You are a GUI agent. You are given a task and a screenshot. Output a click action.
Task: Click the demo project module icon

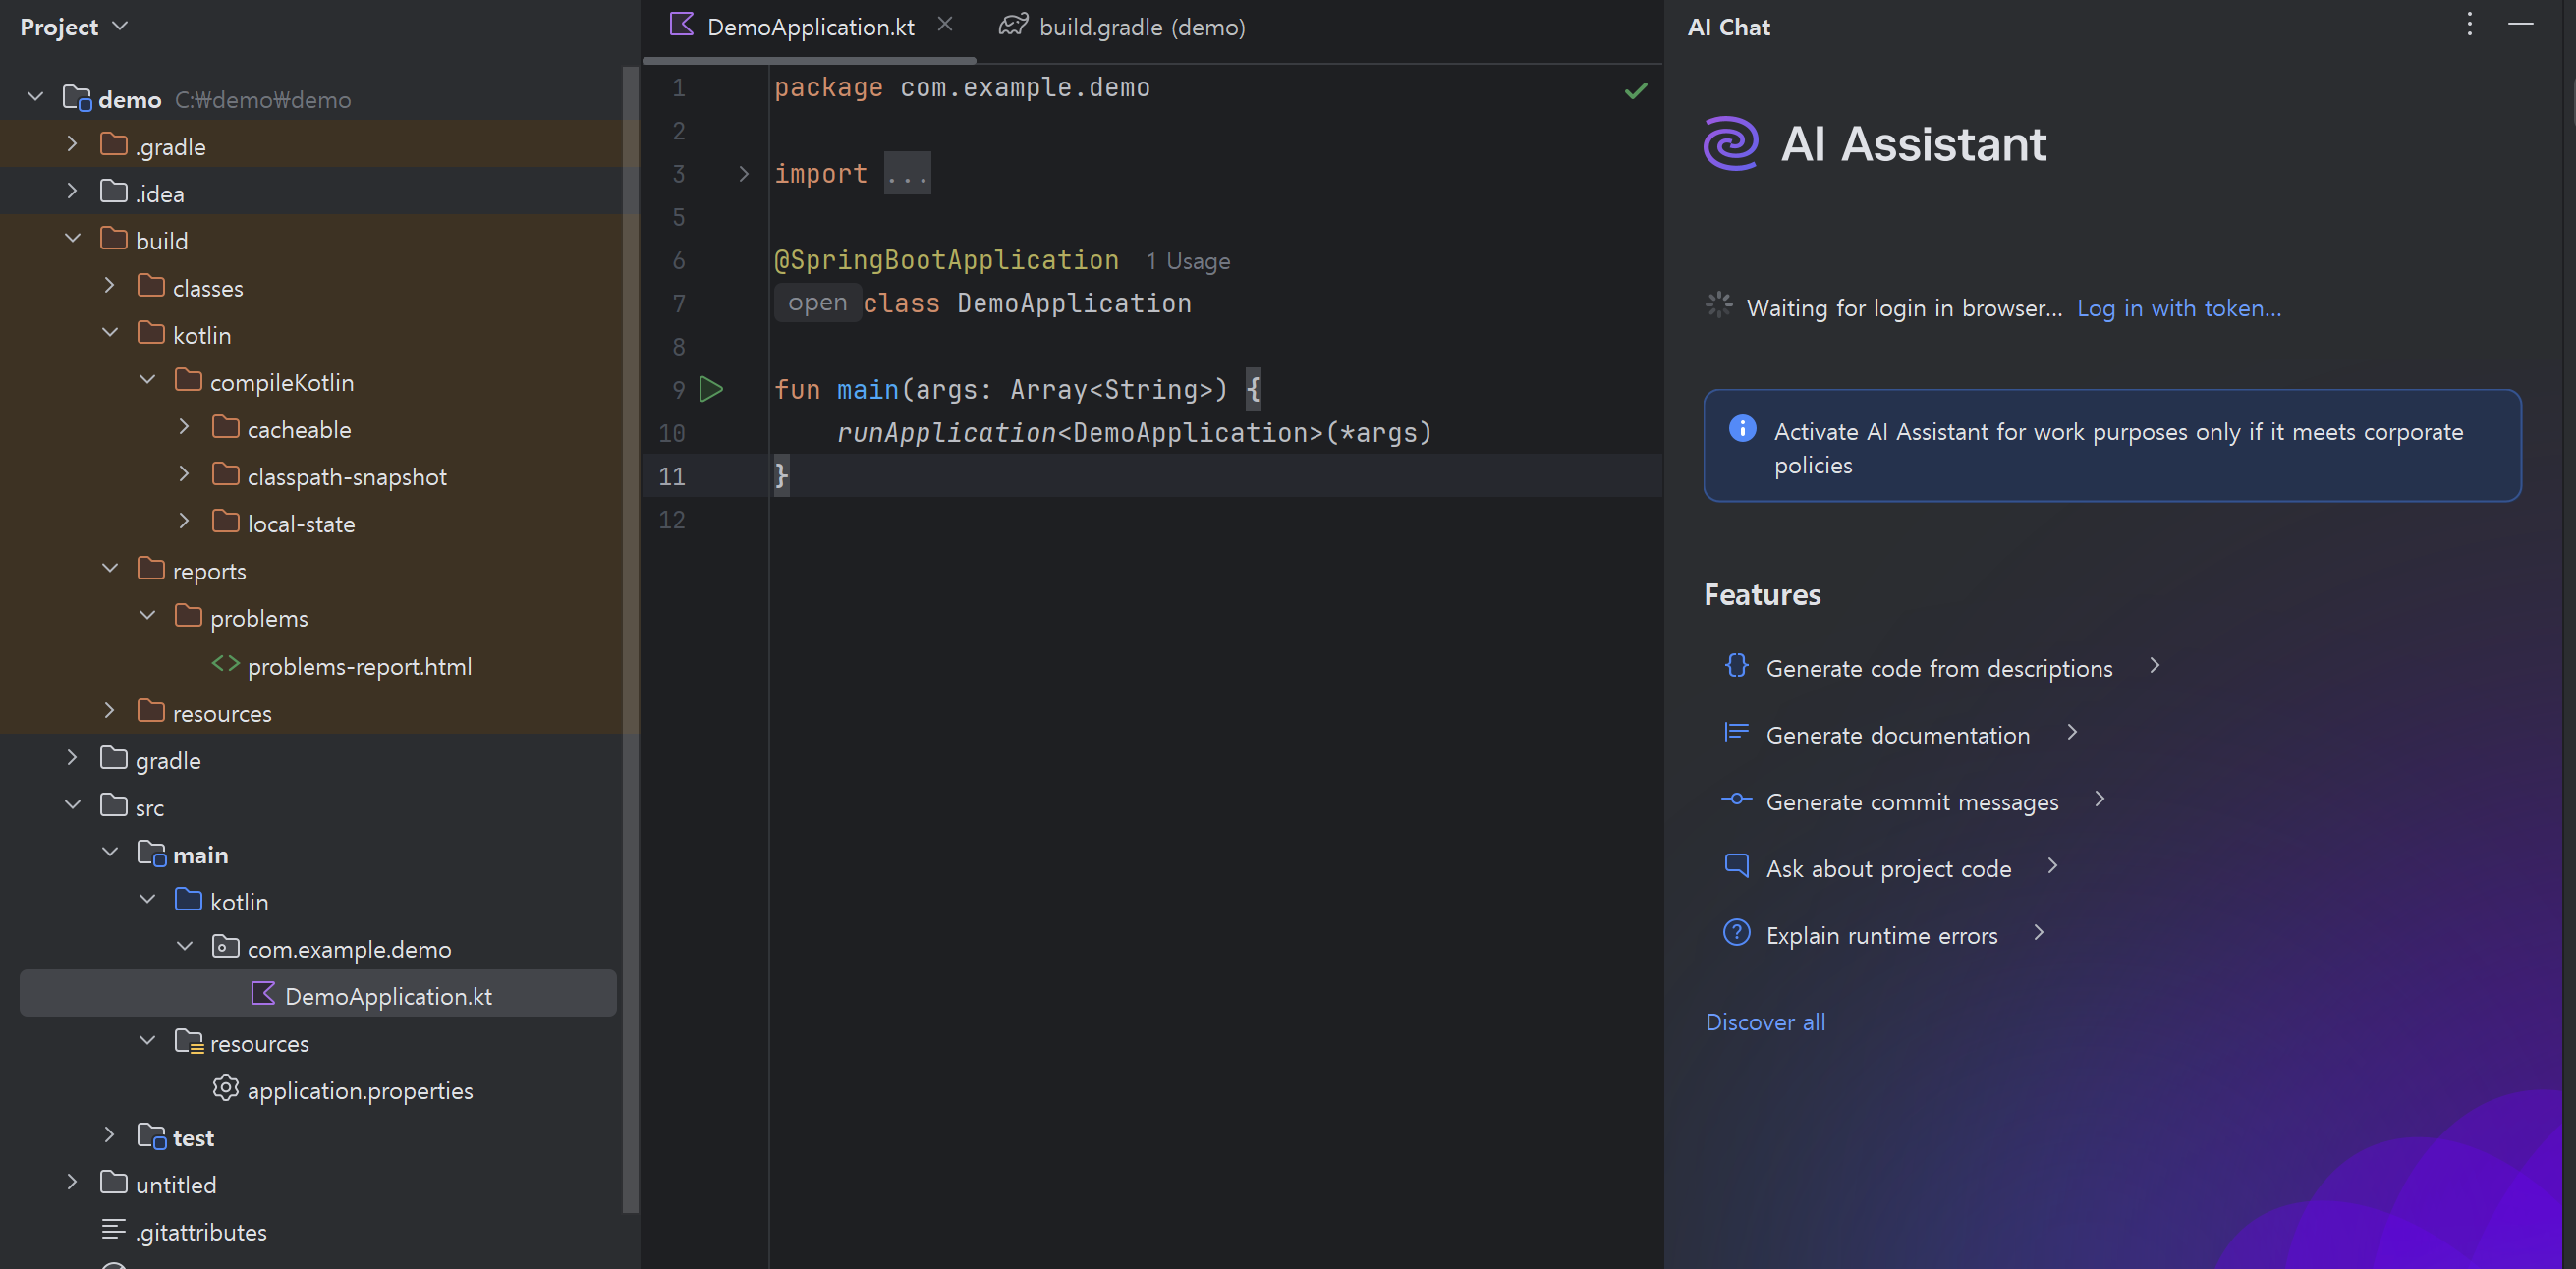point(77,98)
